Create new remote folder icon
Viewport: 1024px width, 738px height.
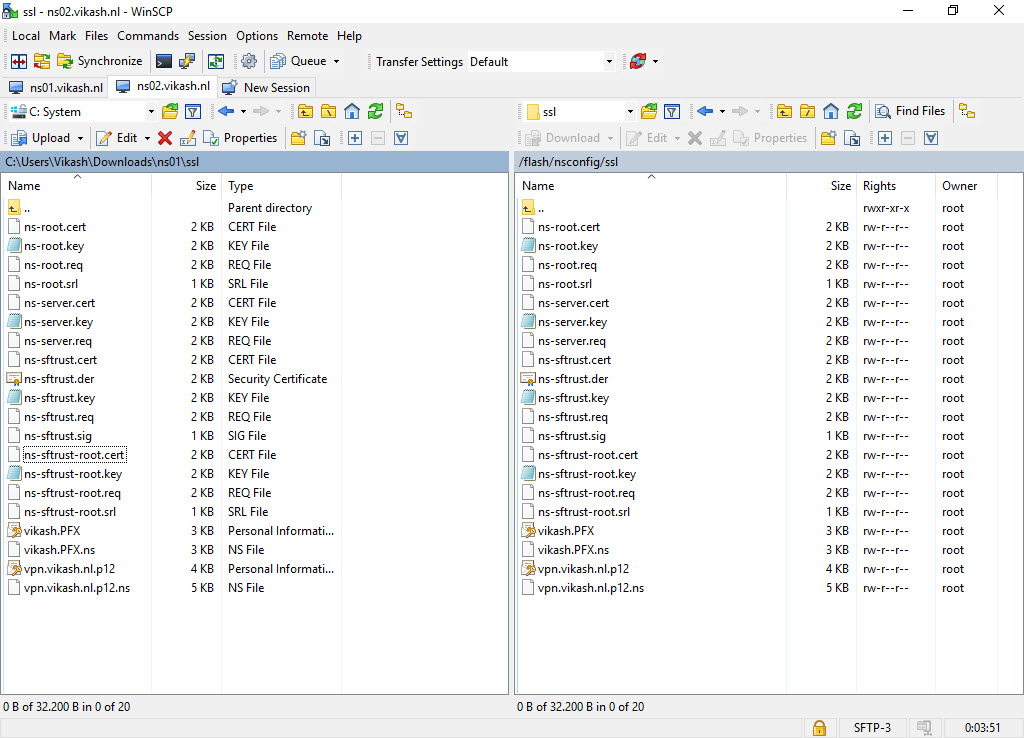click(828, 138)
